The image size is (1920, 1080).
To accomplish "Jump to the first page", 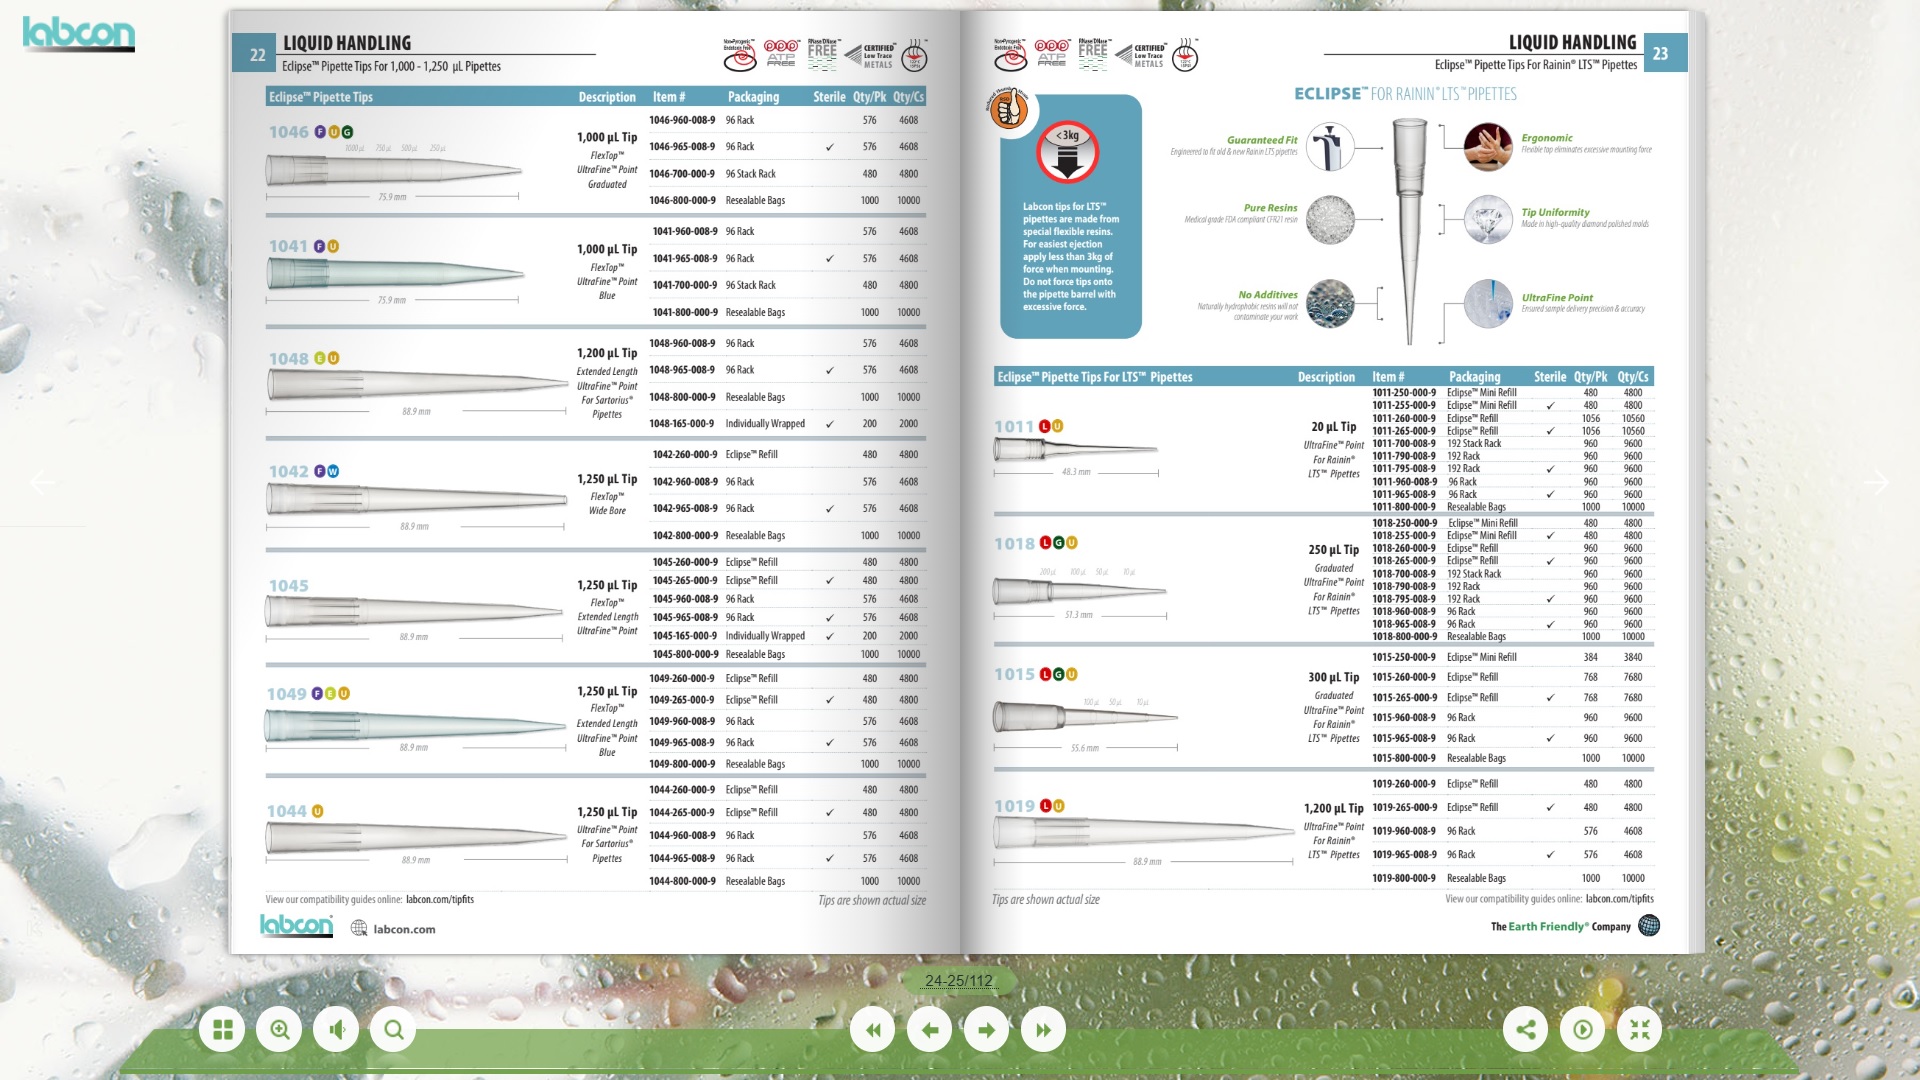I will [873, 1030].
